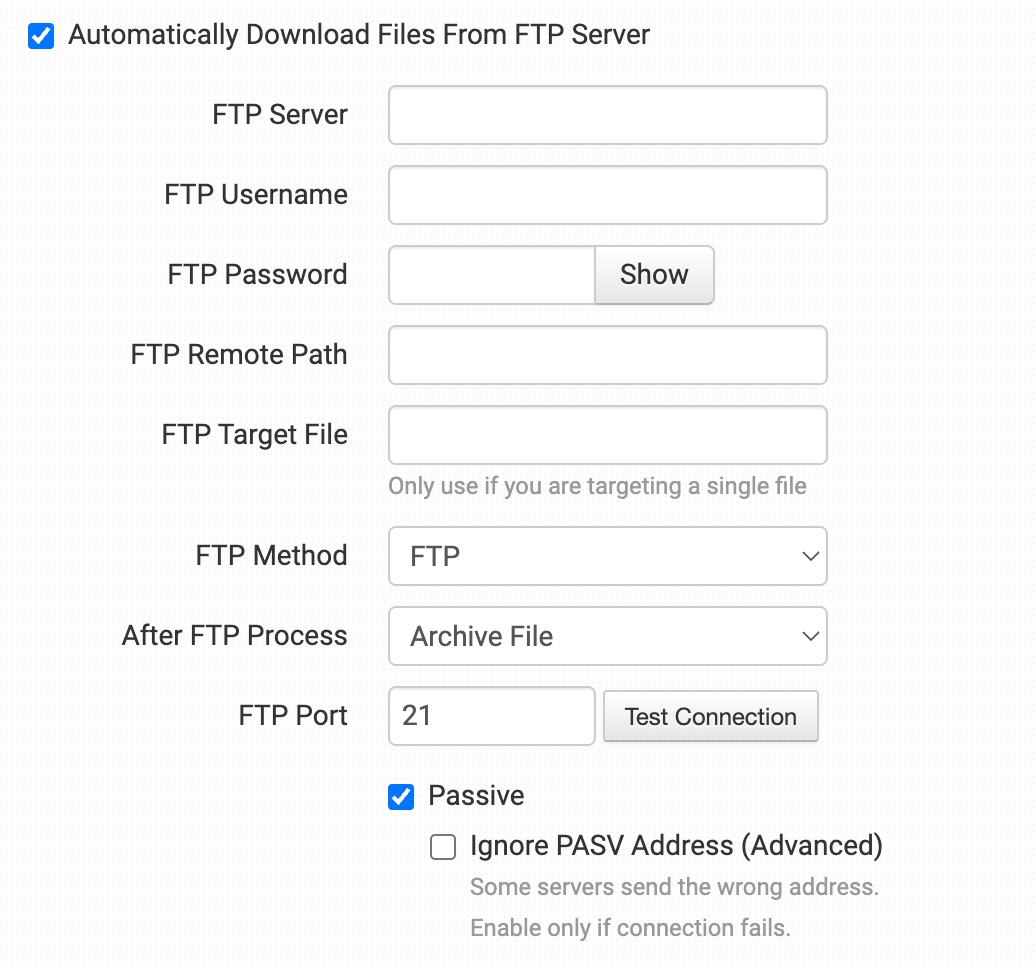Click the chevron arrow of FTP Method select
Image resolution: width=1036 pixels, height=968 pixels.
point(811,556)
